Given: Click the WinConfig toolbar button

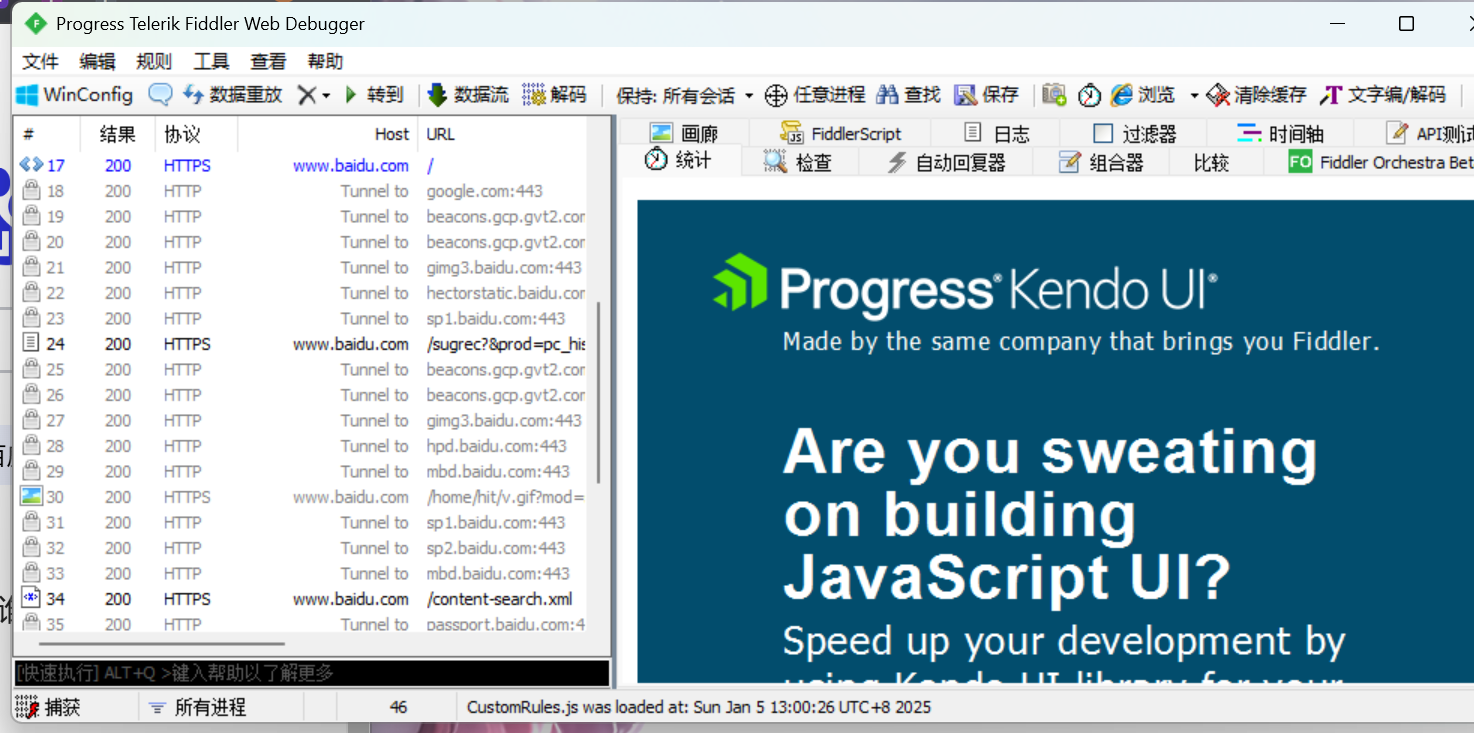Looking at the screenshot, I should pyautogui.click(x=75, y=95).
